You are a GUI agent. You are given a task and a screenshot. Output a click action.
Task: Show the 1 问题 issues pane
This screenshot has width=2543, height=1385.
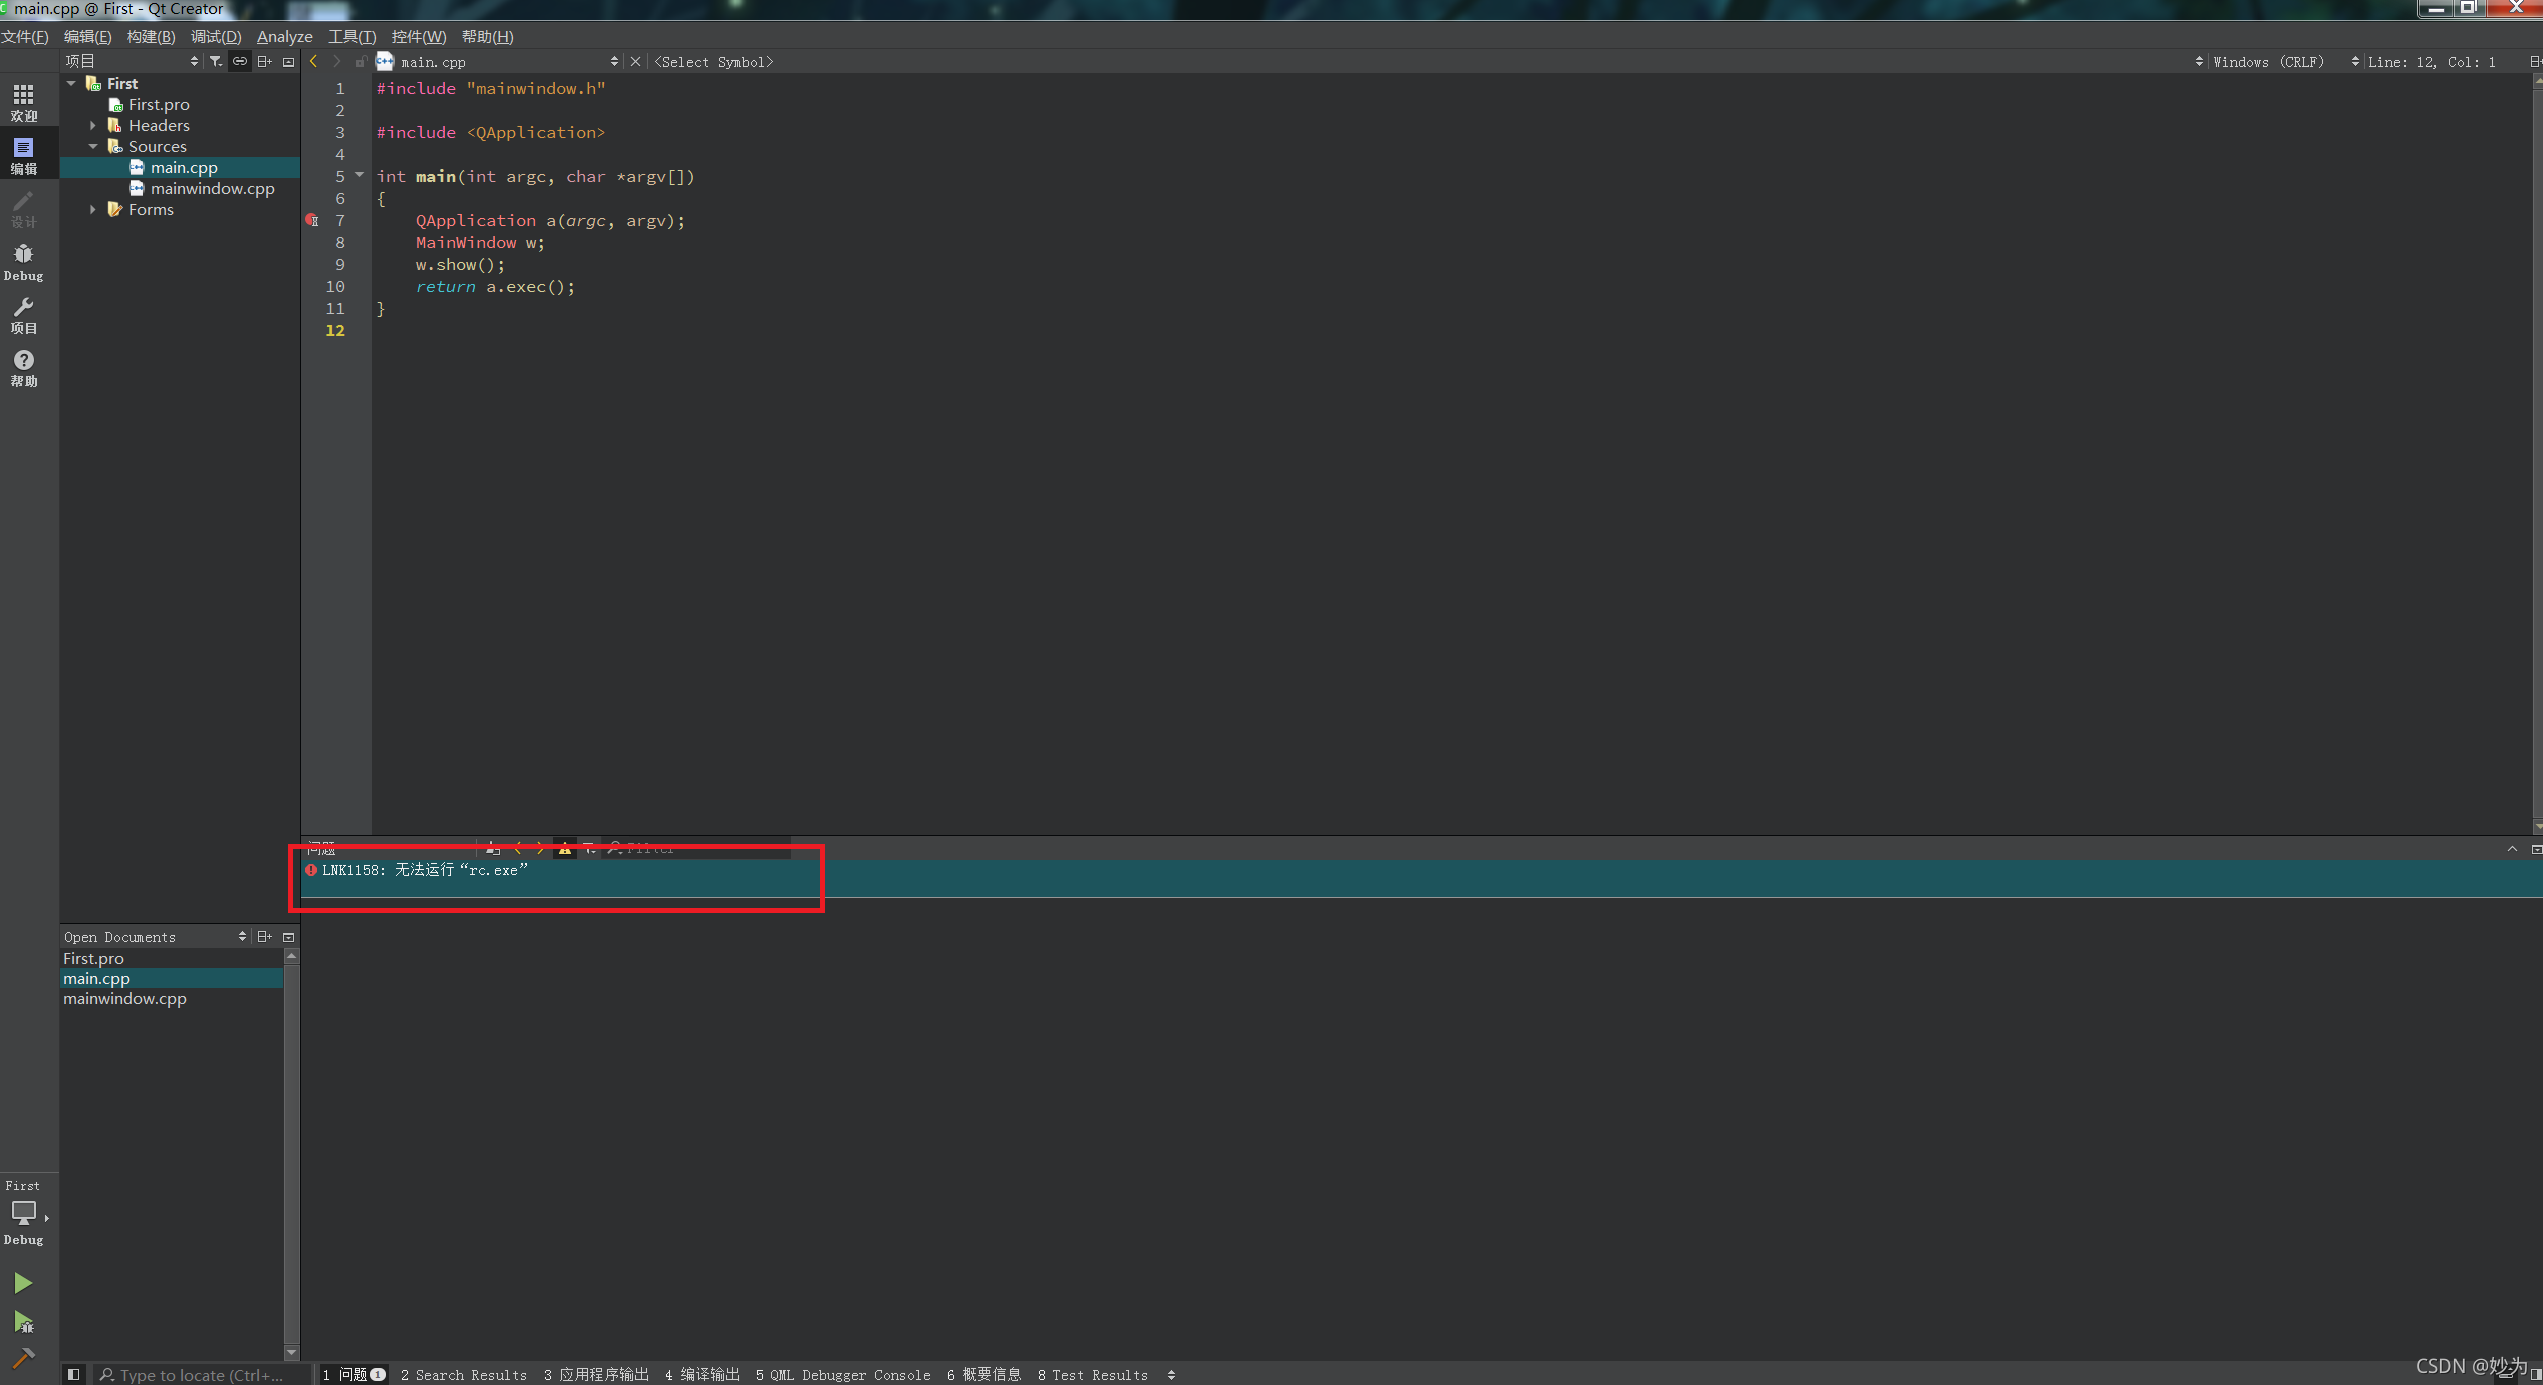[354, 1375]
